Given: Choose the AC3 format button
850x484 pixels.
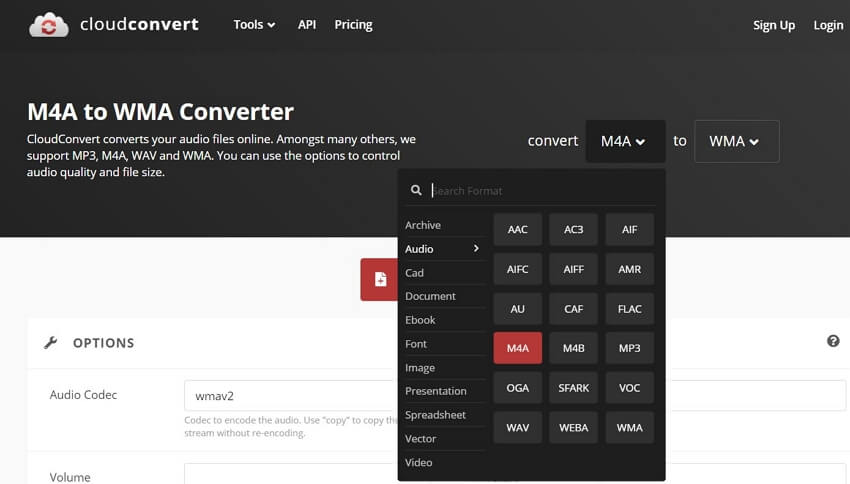Looking at the screenshot, I should (x=574, y=229).
